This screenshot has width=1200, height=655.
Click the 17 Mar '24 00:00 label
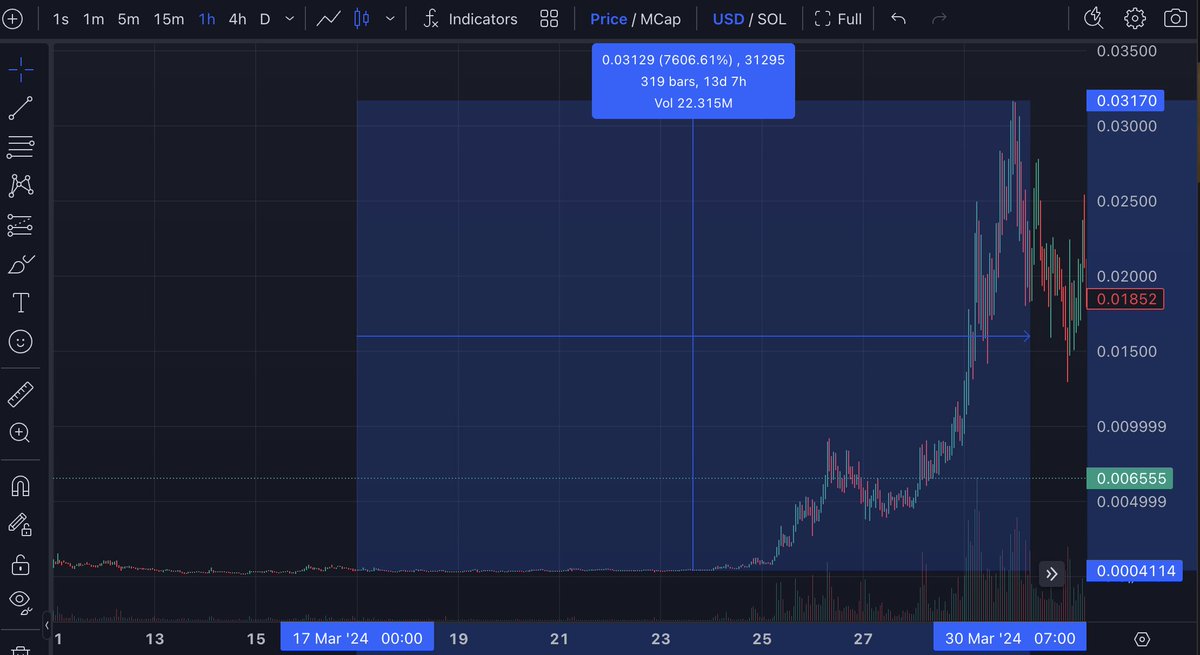(357, 638)
